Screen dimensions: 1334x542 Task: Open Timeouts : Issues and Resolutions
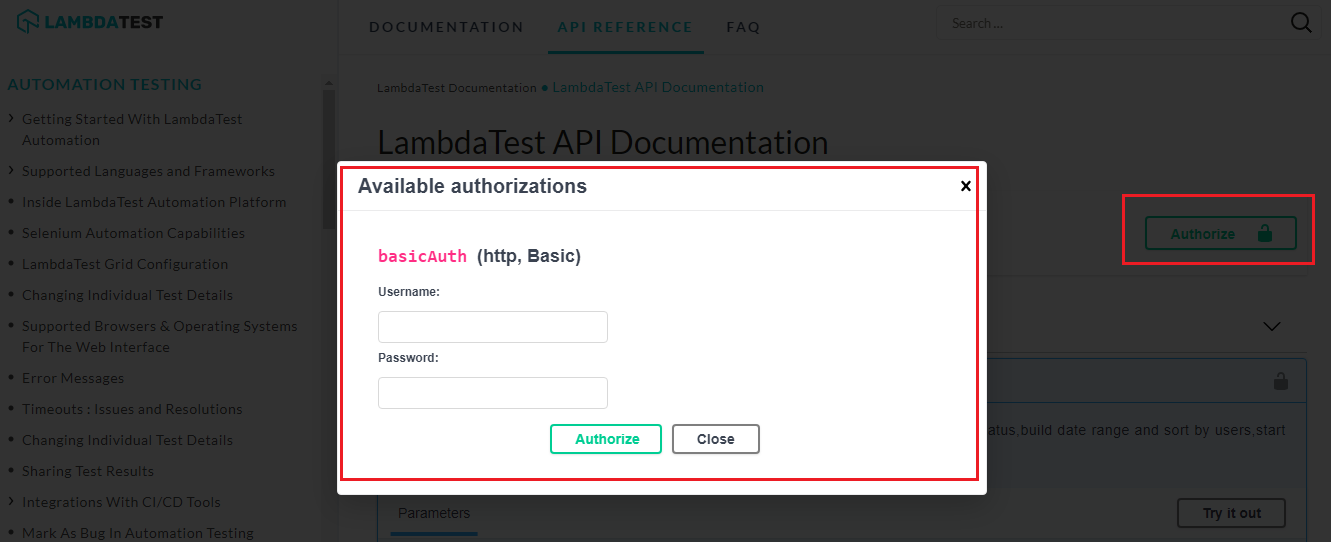(132, 409)
